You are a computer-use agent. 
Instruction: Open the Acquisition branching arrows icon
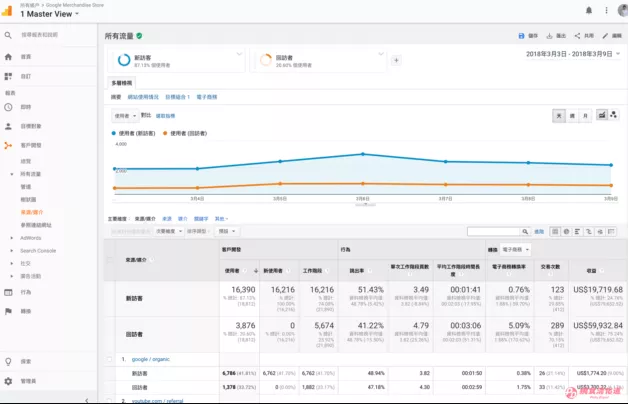point(8,145)
